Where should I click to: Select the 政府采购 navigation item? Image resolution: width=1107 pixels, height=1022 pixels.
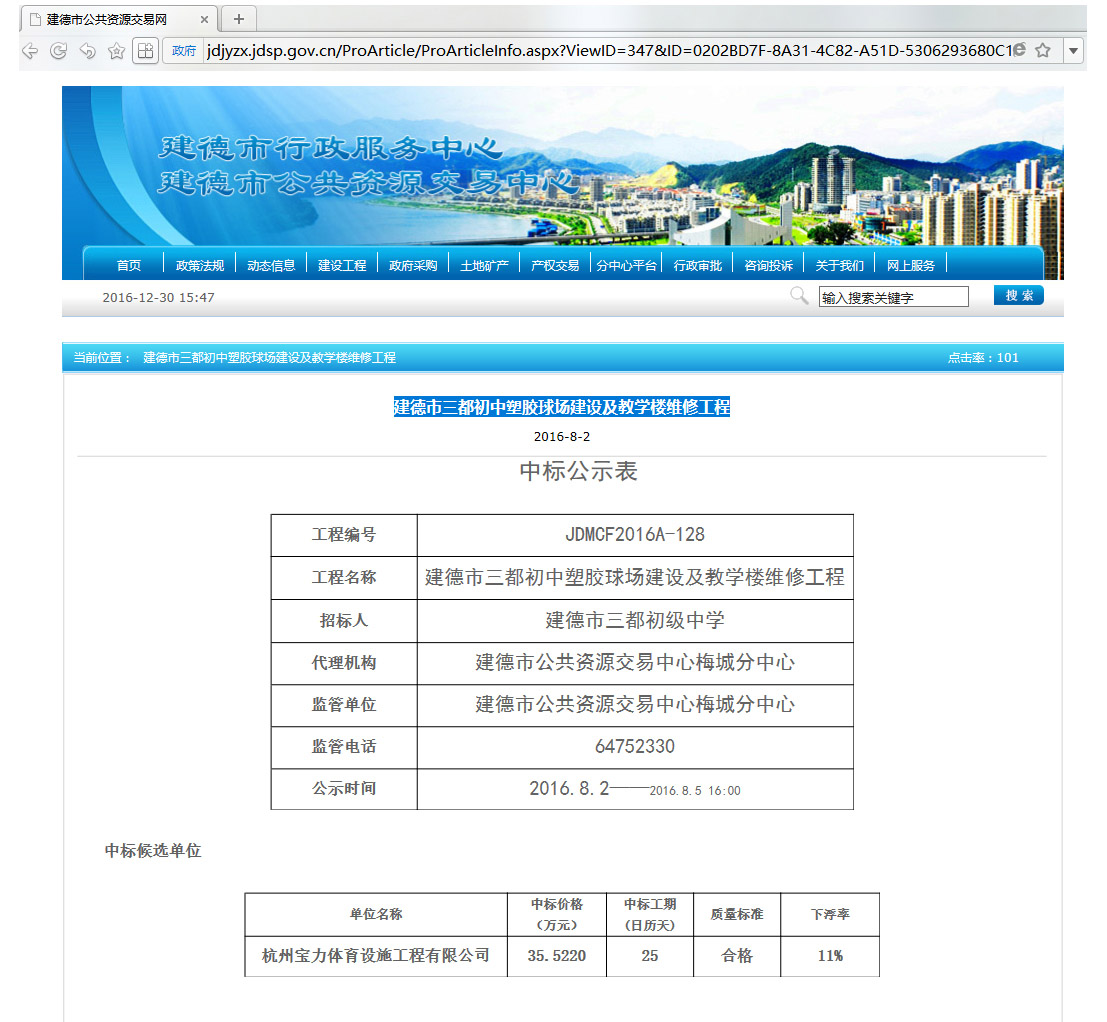413,265
